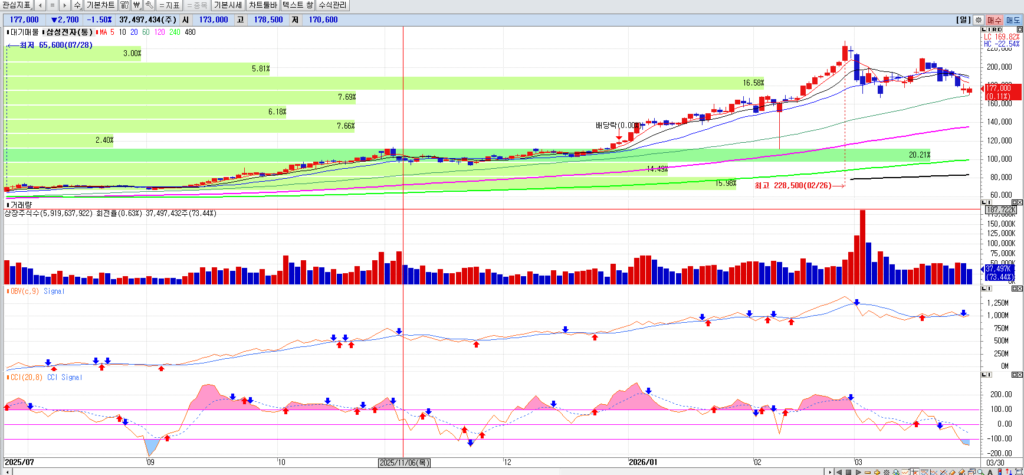Open 수식관리 formula manager

[x=345, y=5]
